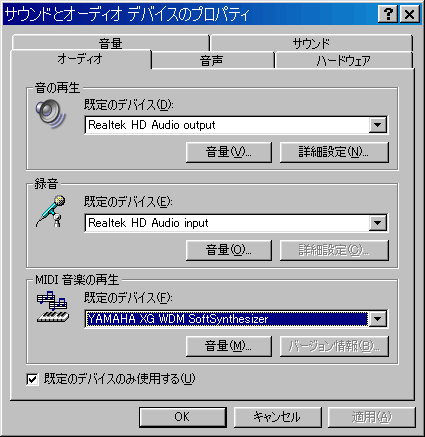Expand the Realtek HD Audio input dropdown
The height and width of the screenshot is (437, 425).
(x=378, y=223)
